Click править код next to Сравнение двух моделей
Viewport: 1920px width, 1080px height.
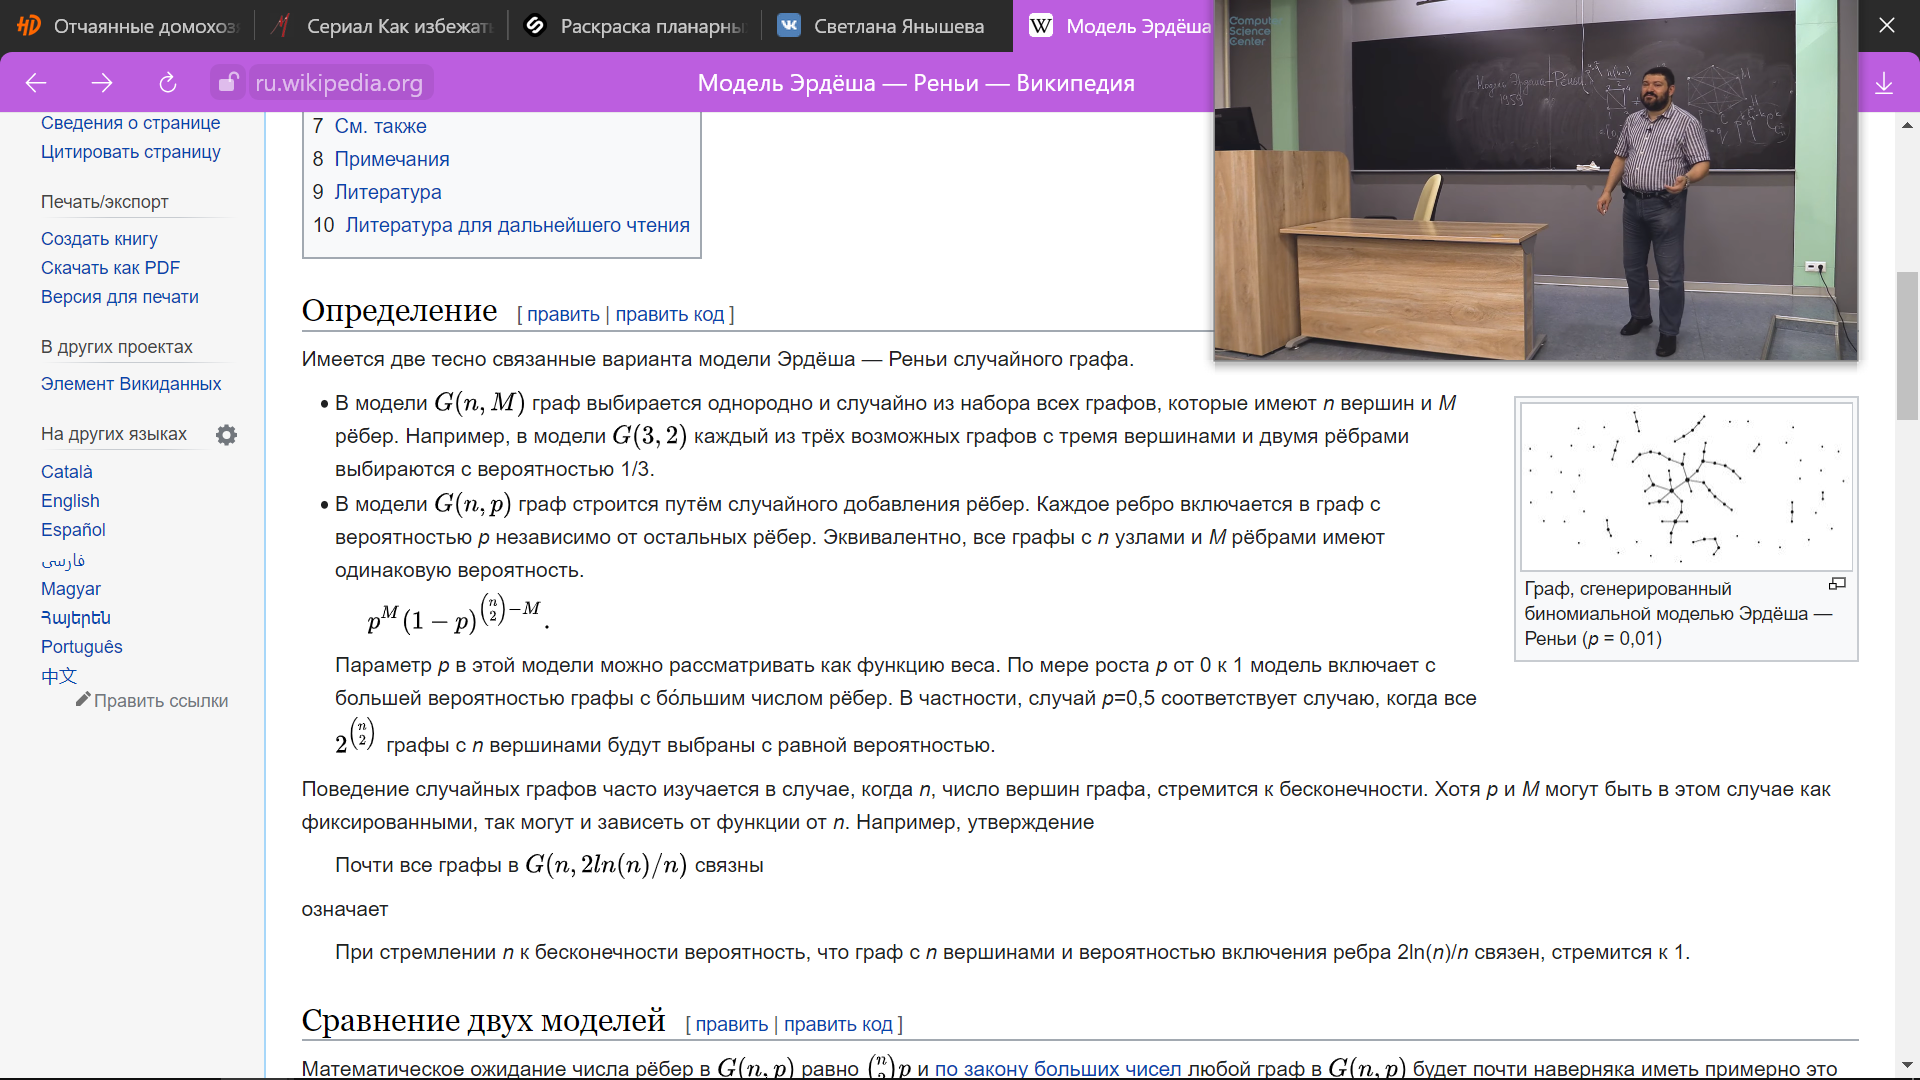[838, 1024]
